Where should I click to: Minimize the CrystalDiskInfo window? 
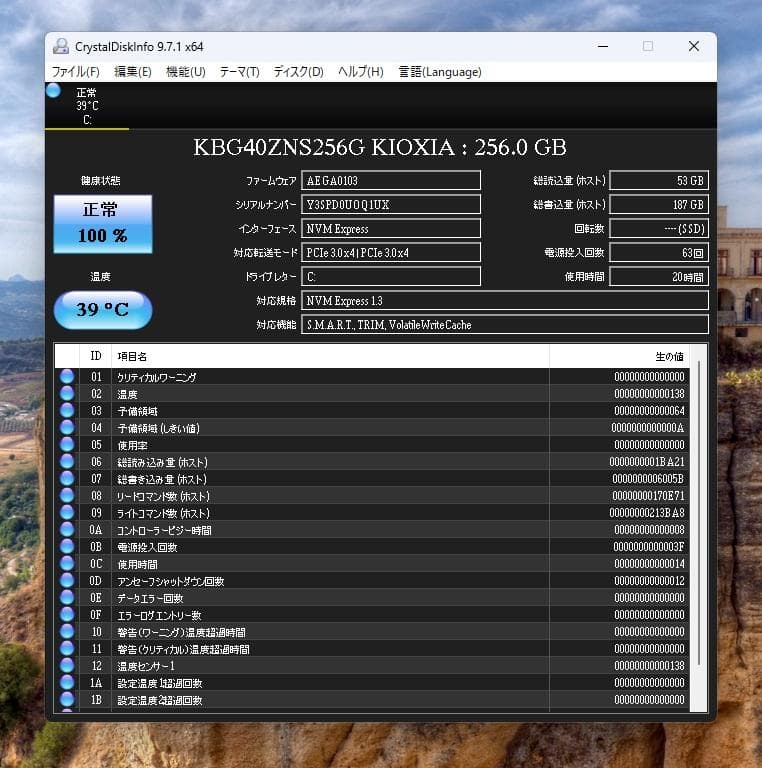pyautogui.click(x=603, y=47)
